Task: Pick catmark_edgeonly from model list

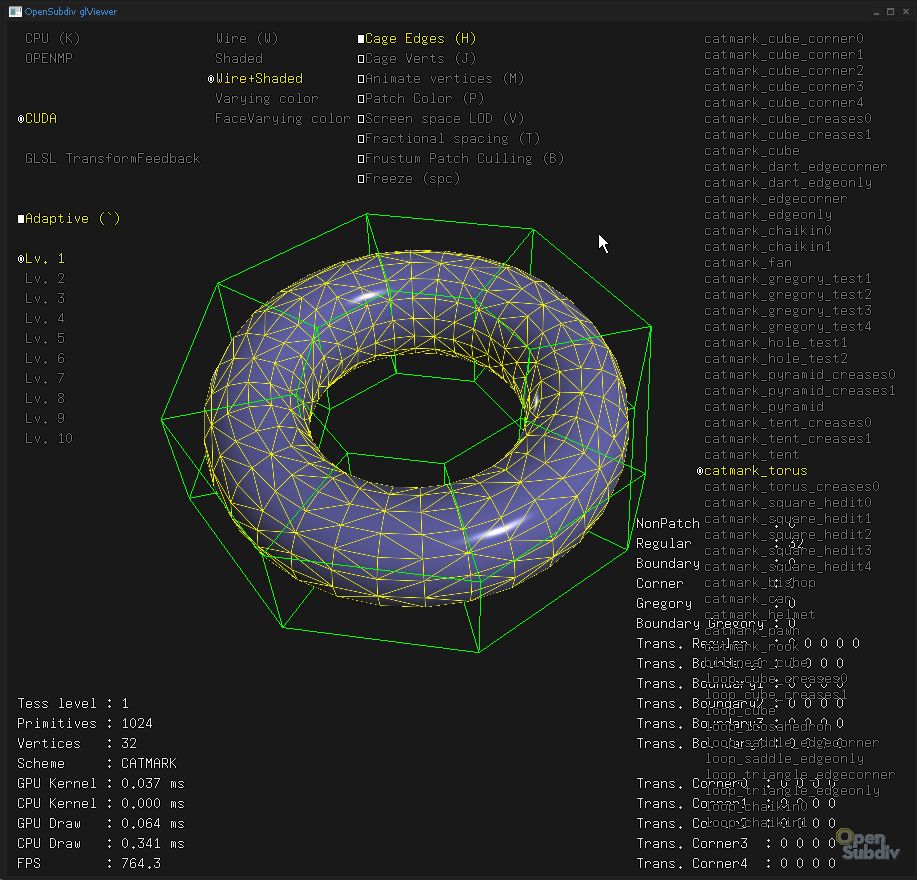Action: point(768,215)
